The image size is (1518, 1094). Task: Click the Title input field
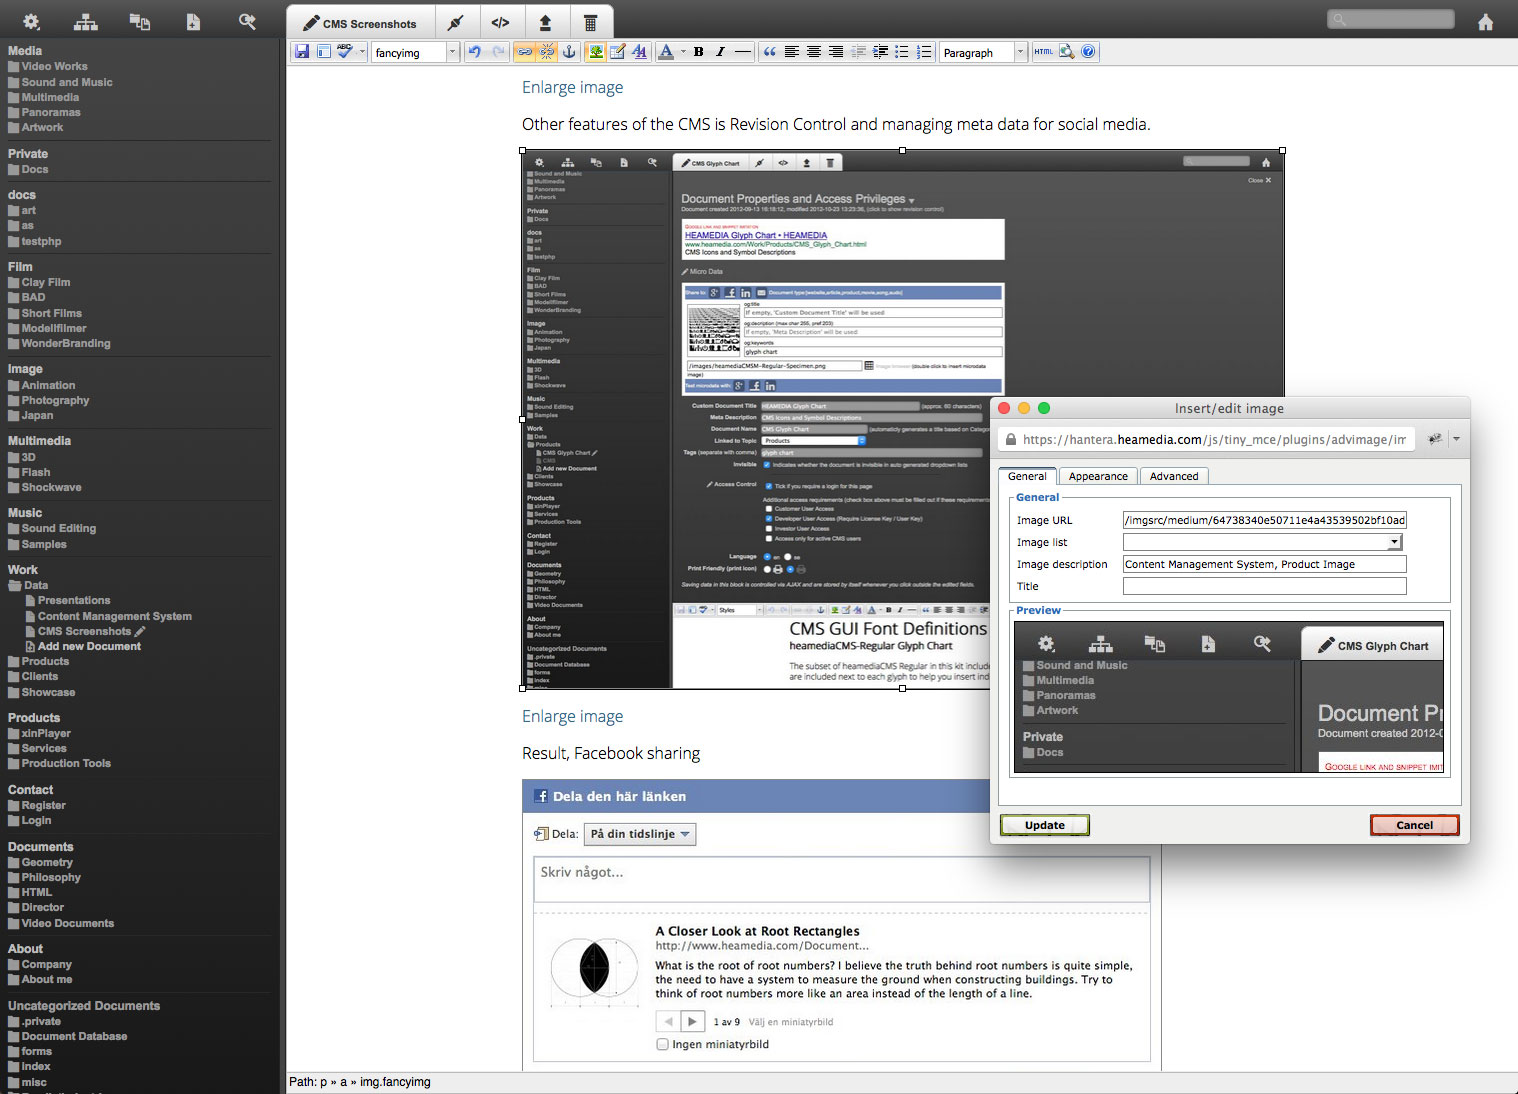(1264, 586)
